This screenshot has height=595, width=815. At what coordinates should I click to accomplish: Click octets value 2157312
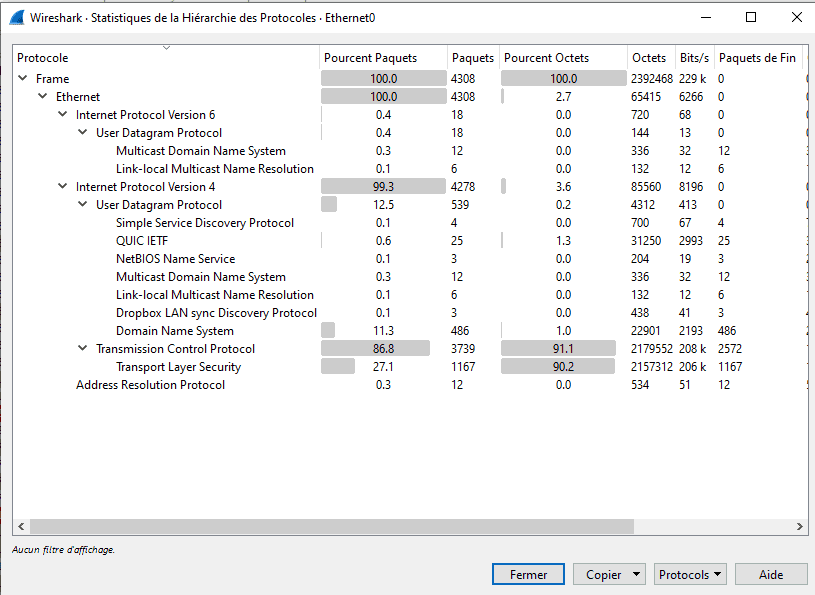(x=652, y=366)
